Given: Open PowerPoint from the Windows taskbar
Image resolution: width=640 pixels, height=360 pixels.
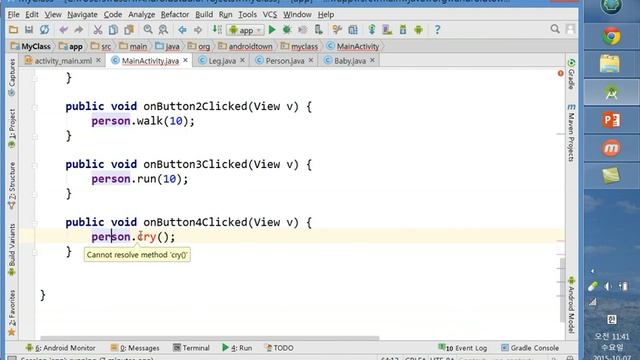Looking at the screenshot, I should click(x=611, y=120).
